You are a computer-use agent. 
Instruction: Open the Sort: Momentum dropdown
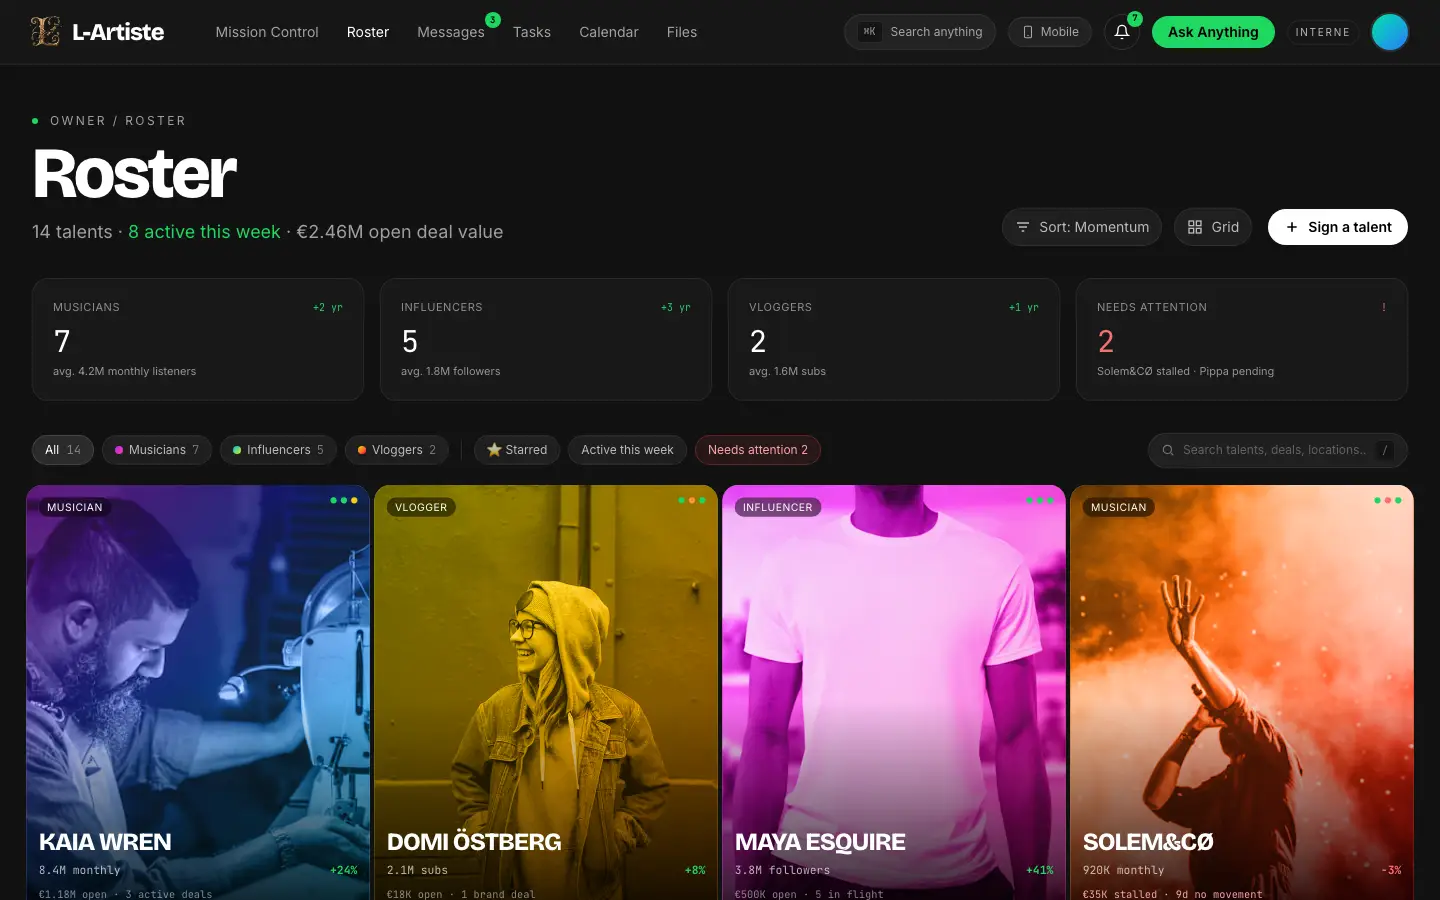[x=1082, y=227]
